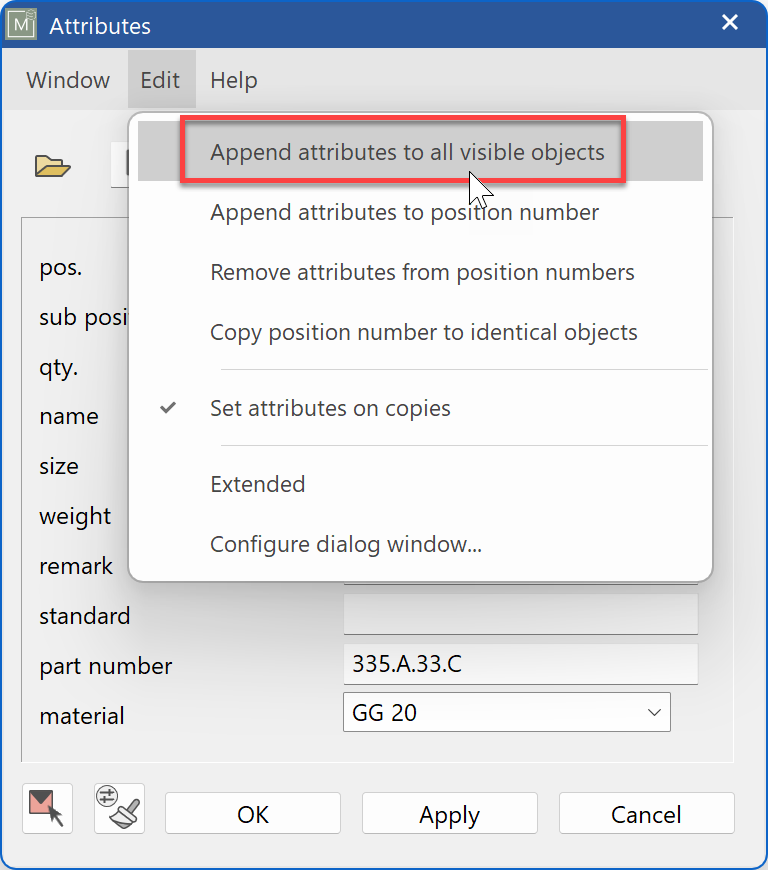Choose Append attributes to all visible objects
Image resolution: width=768 pixels, height=870 pixels.
(420, 151)
